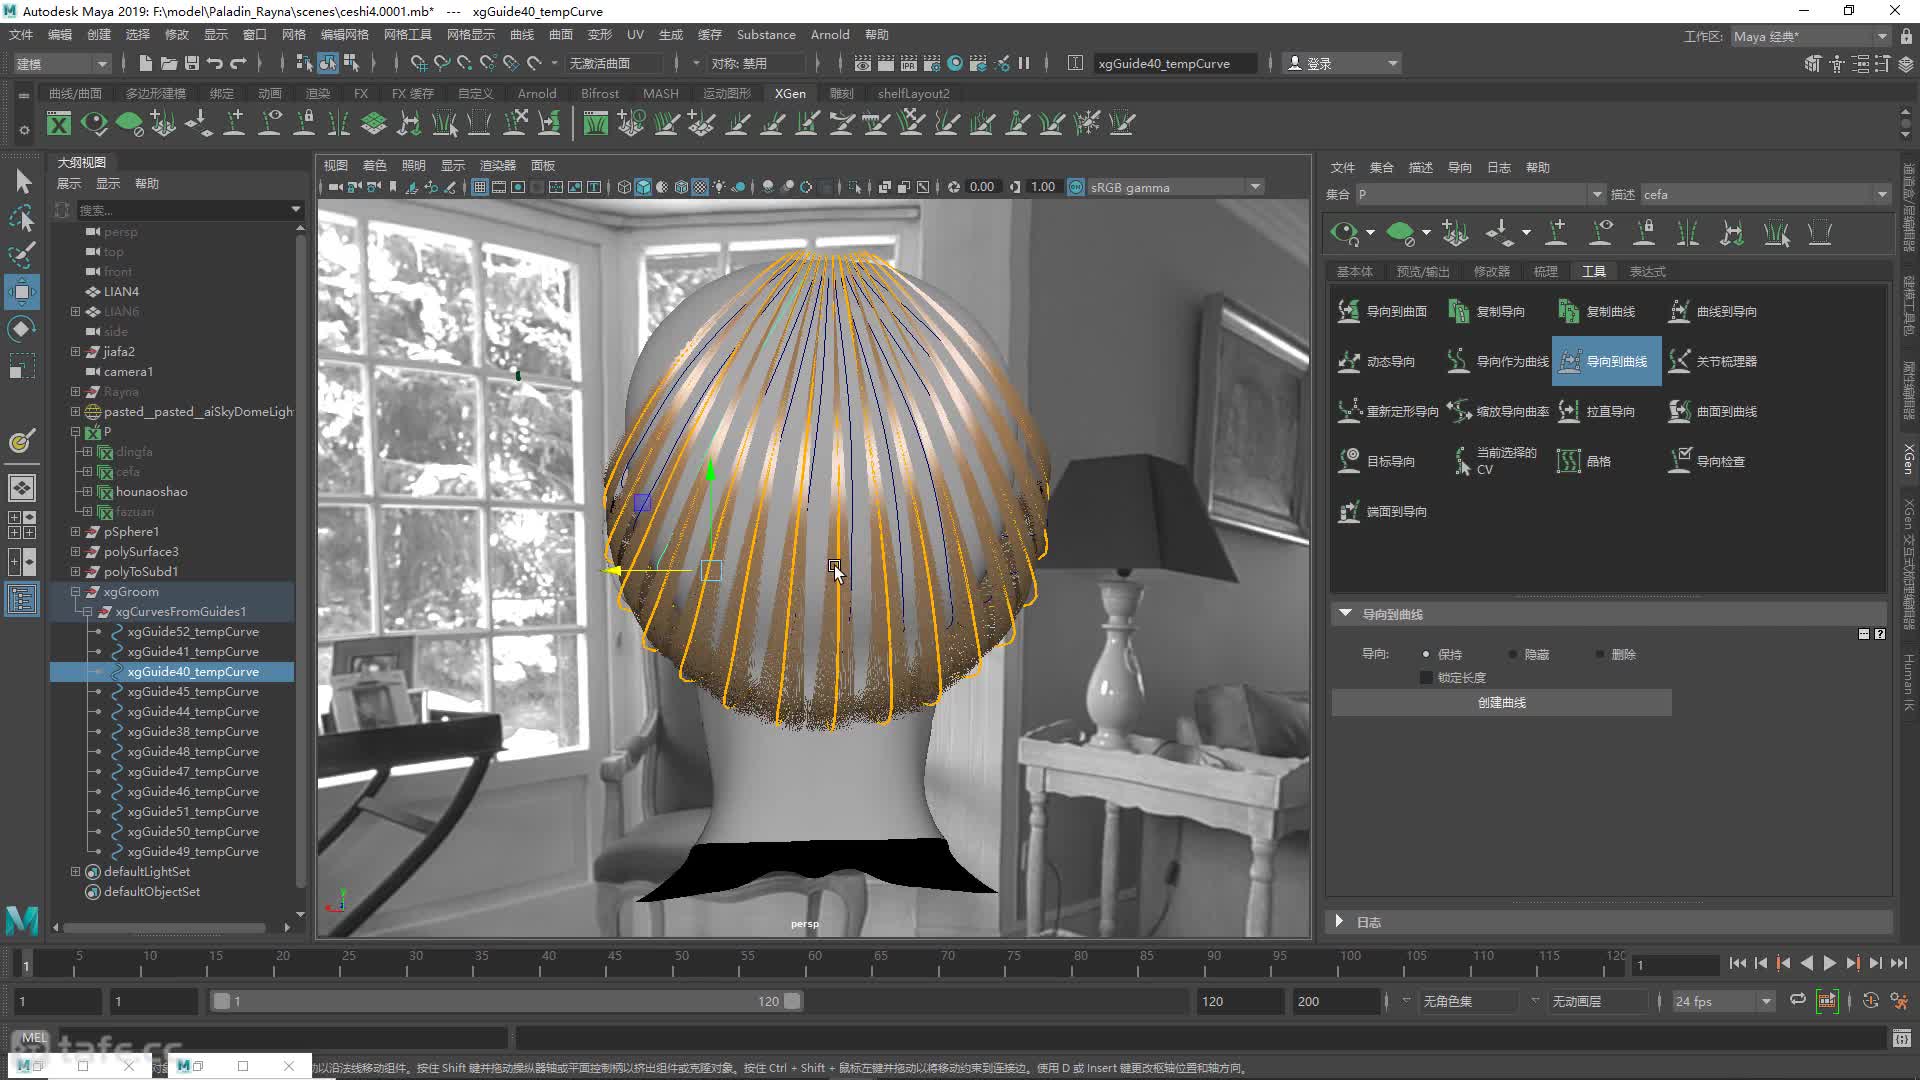The width and height of the screenshot is (1920, 1080).
Task: Click the 创建曲线 button
Action: (x=1501, y=702)
